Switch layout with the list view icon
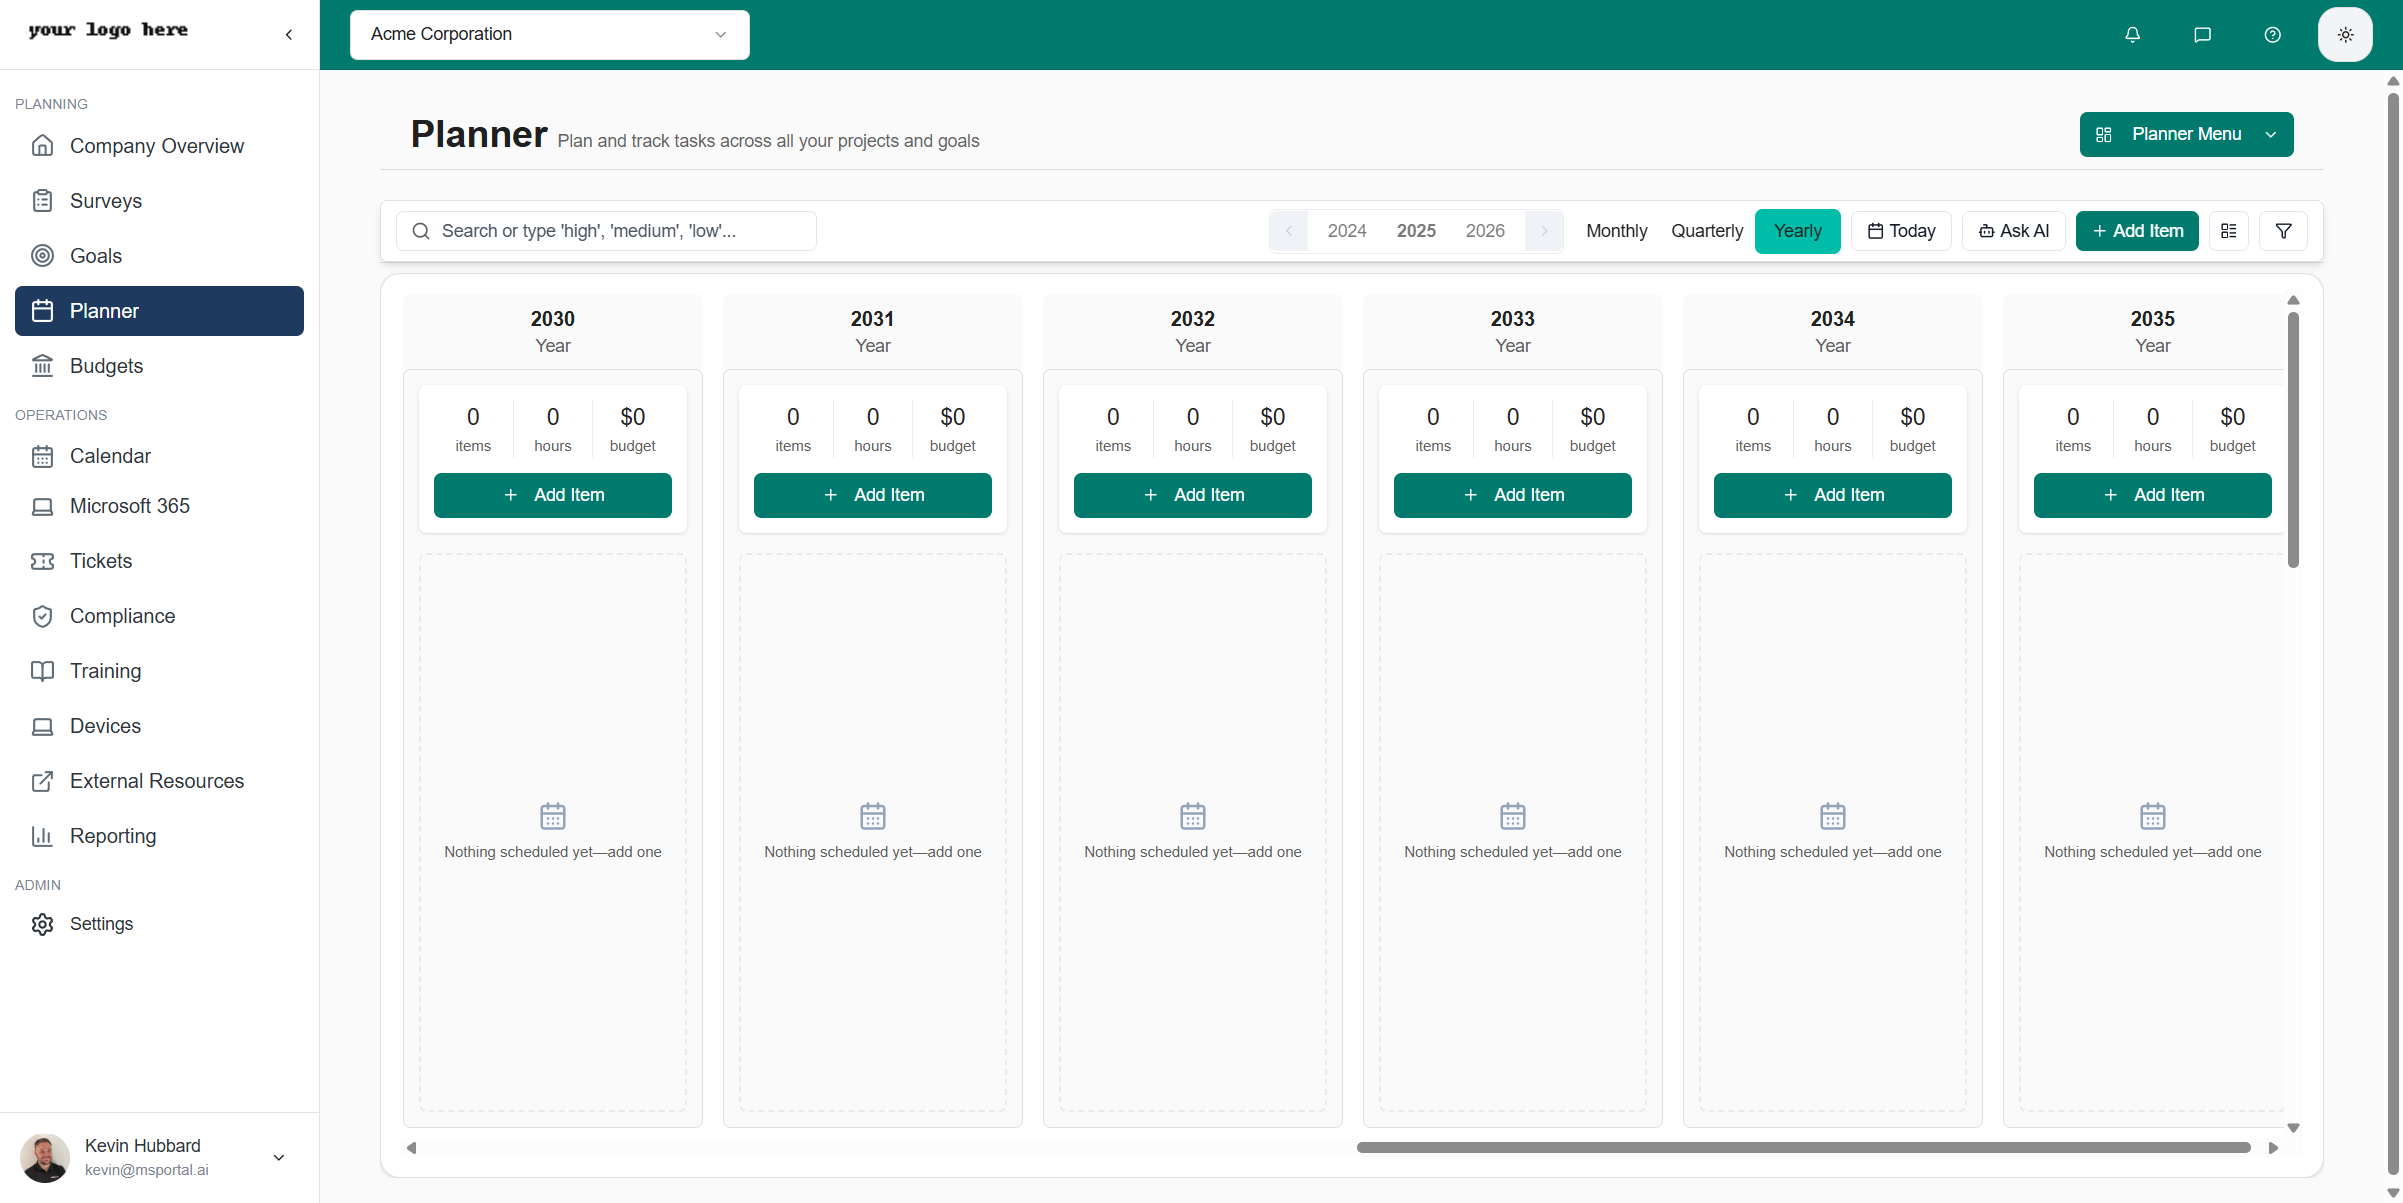 [2228, 231]
